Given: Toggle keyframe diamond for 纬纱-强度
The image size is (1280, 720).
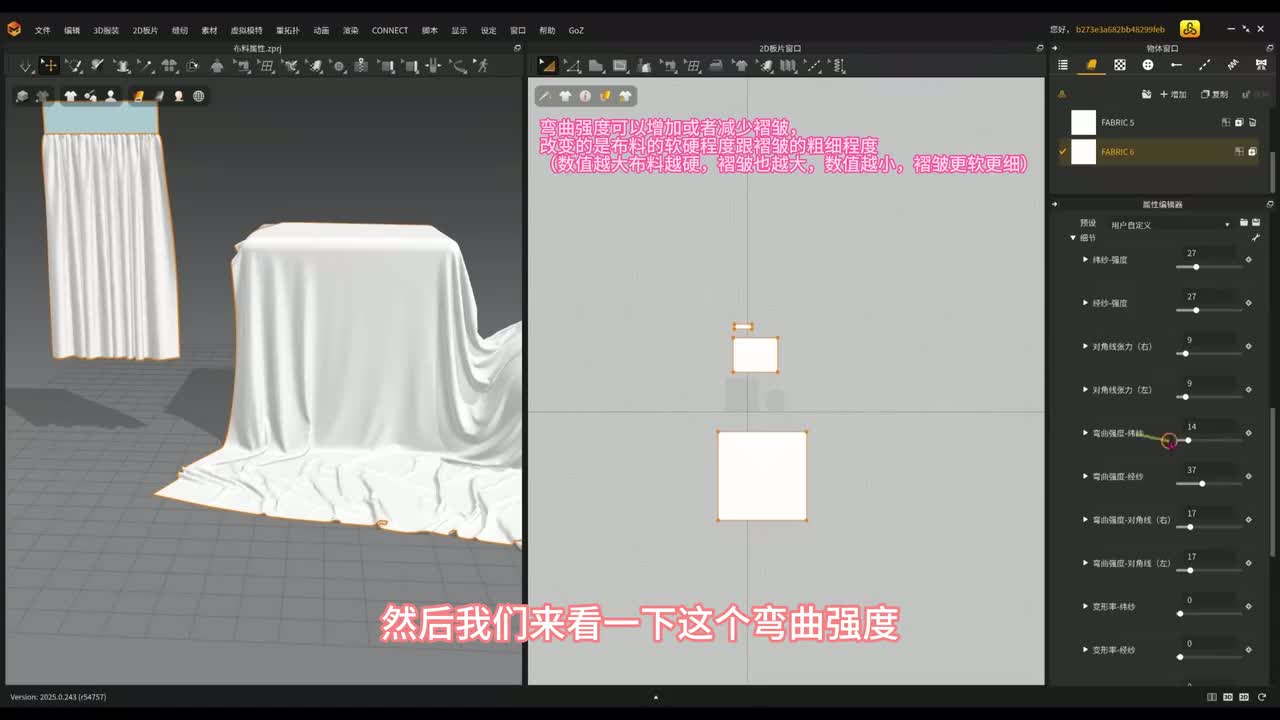Looking at the screenshot, I should pyautogui.click(x=1248, y=260).
